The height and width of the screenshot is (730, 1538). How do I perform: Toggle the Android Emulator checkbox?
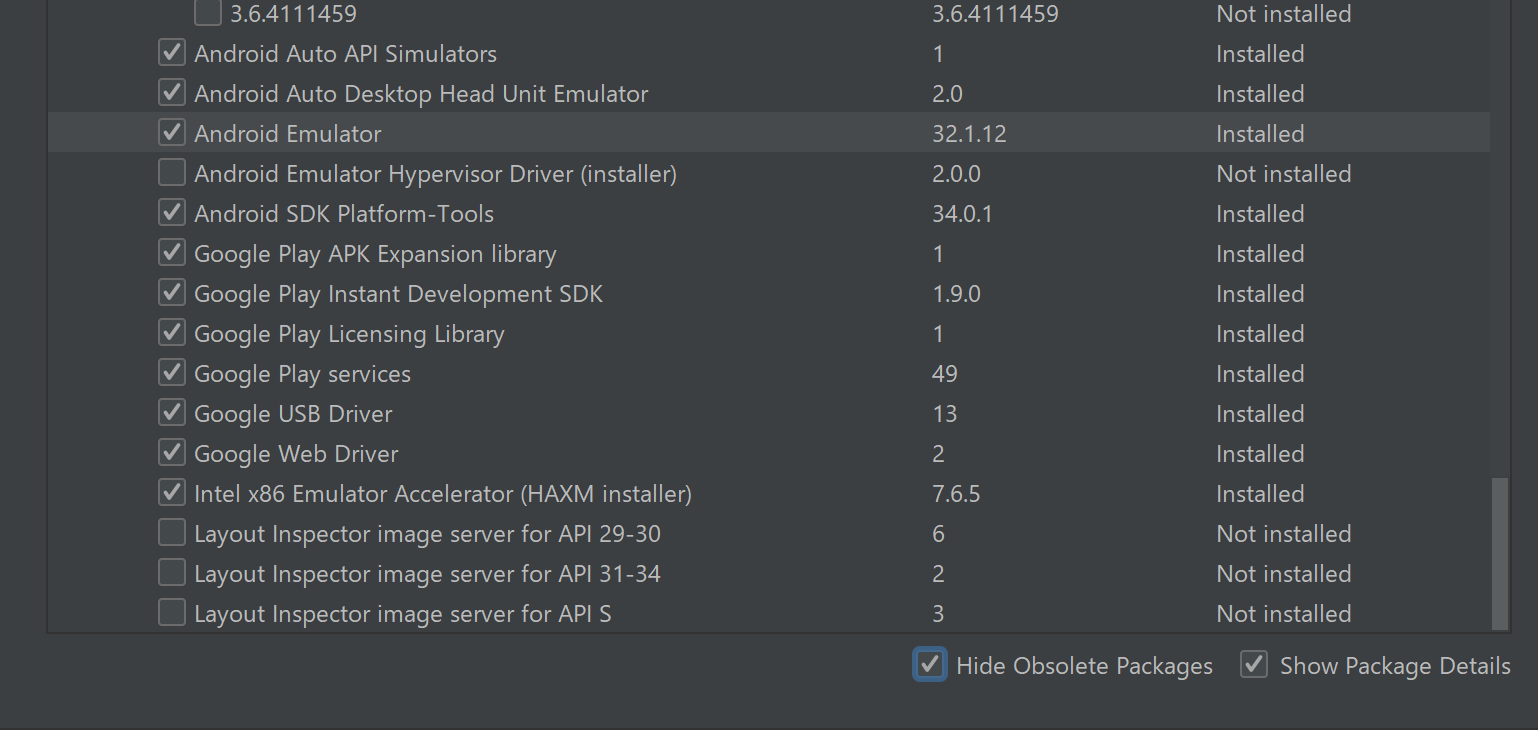[172, 133]
